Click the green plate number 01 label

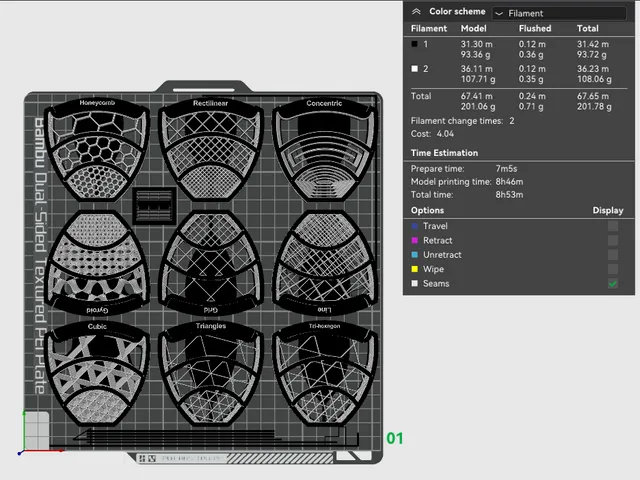click(395, 438)
